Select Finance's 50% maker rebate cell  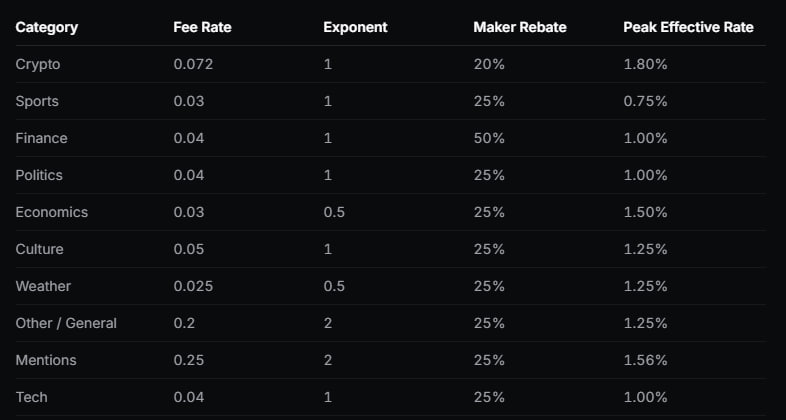coord(488,138)
